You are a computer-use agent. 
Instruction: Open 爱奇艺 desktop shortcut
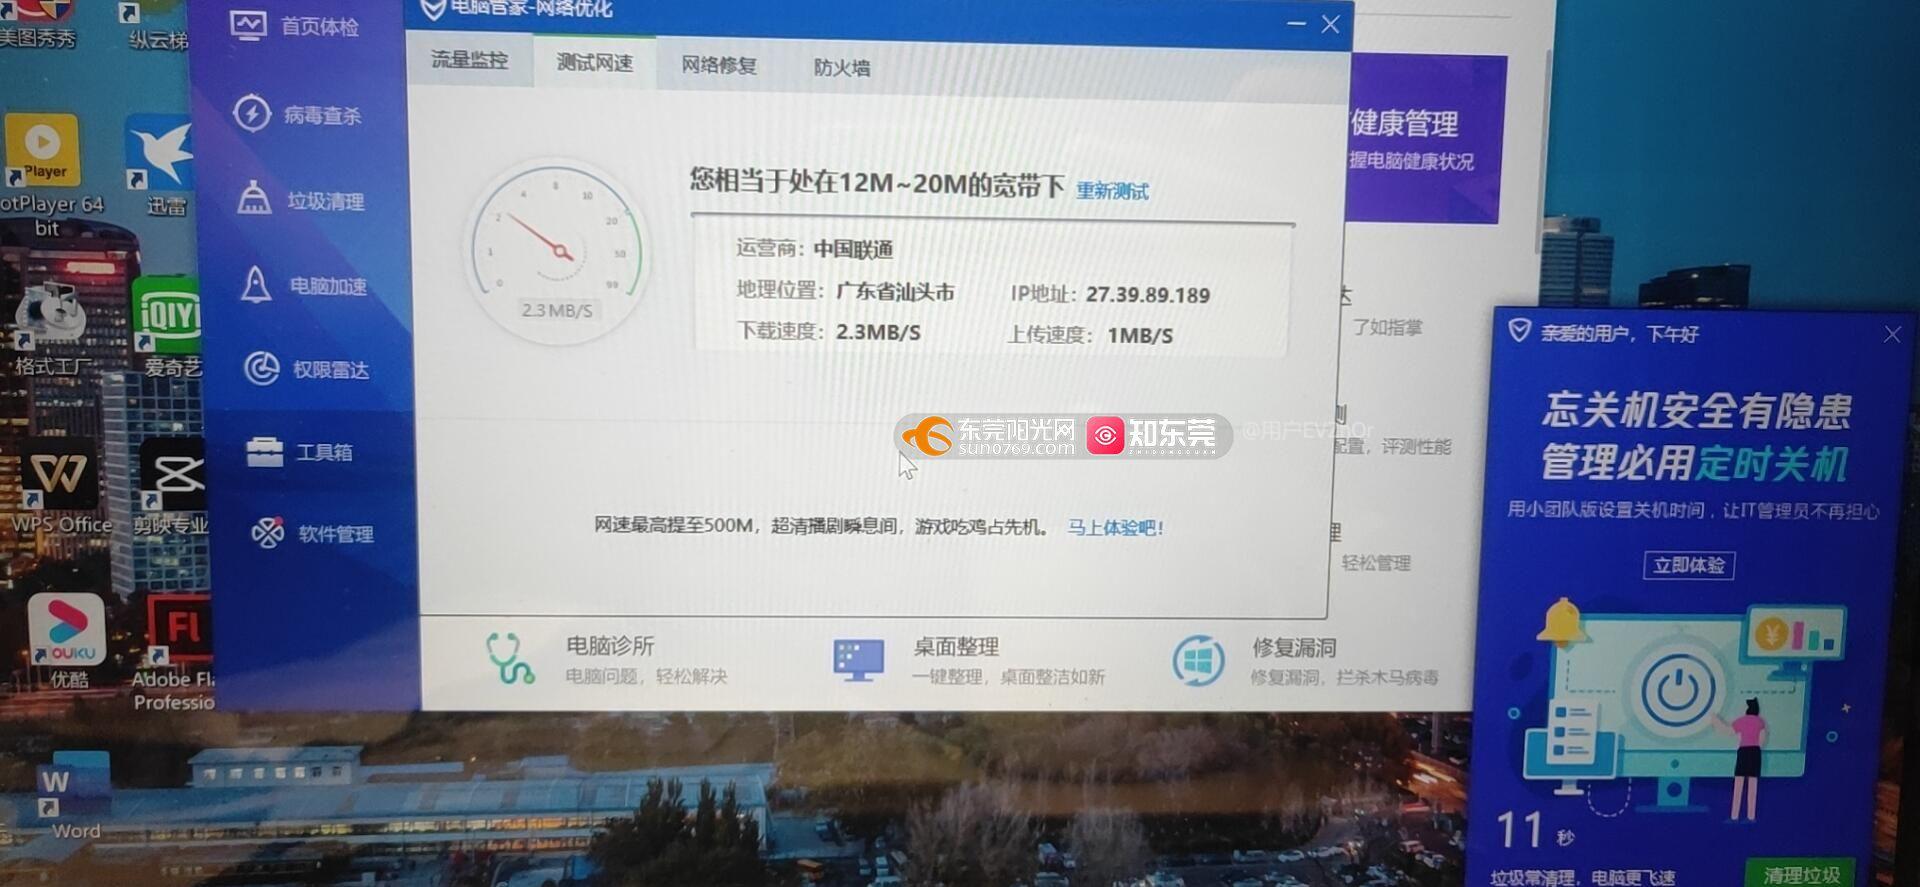point(168,325)
